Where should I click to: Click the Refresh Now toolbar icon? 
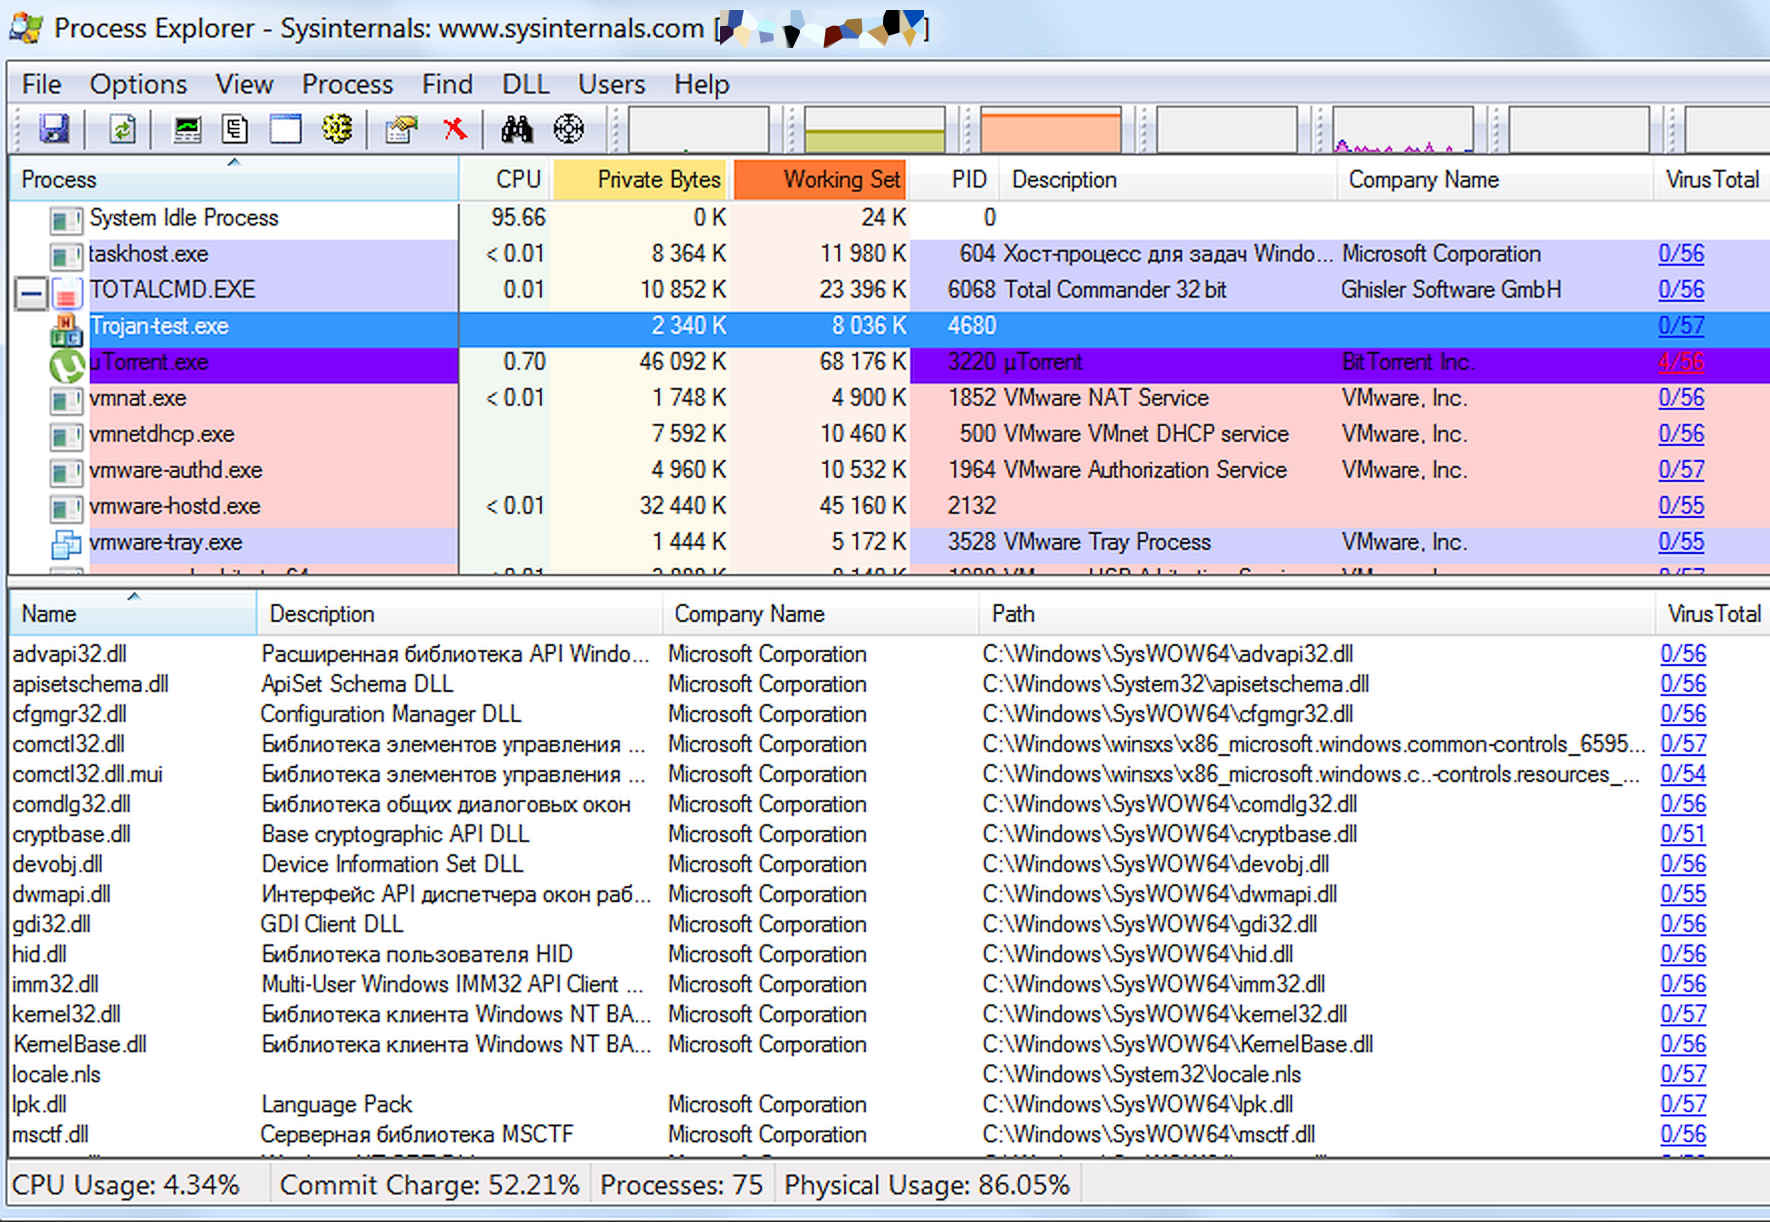coord(122,129)
